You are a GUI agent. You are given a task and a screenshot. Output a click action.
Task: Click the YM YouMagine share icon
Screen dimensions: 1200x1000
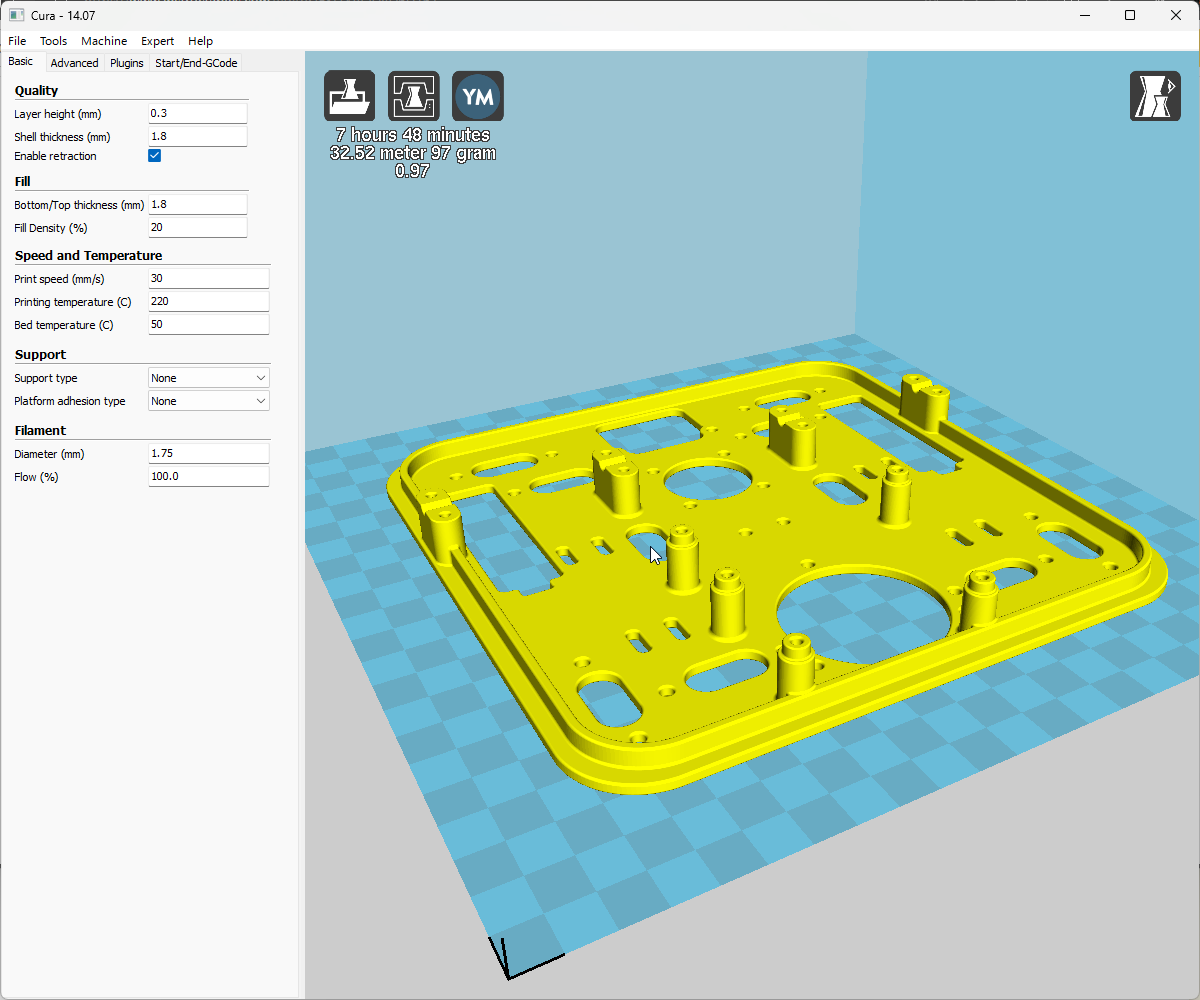click(x=478, y=96)
